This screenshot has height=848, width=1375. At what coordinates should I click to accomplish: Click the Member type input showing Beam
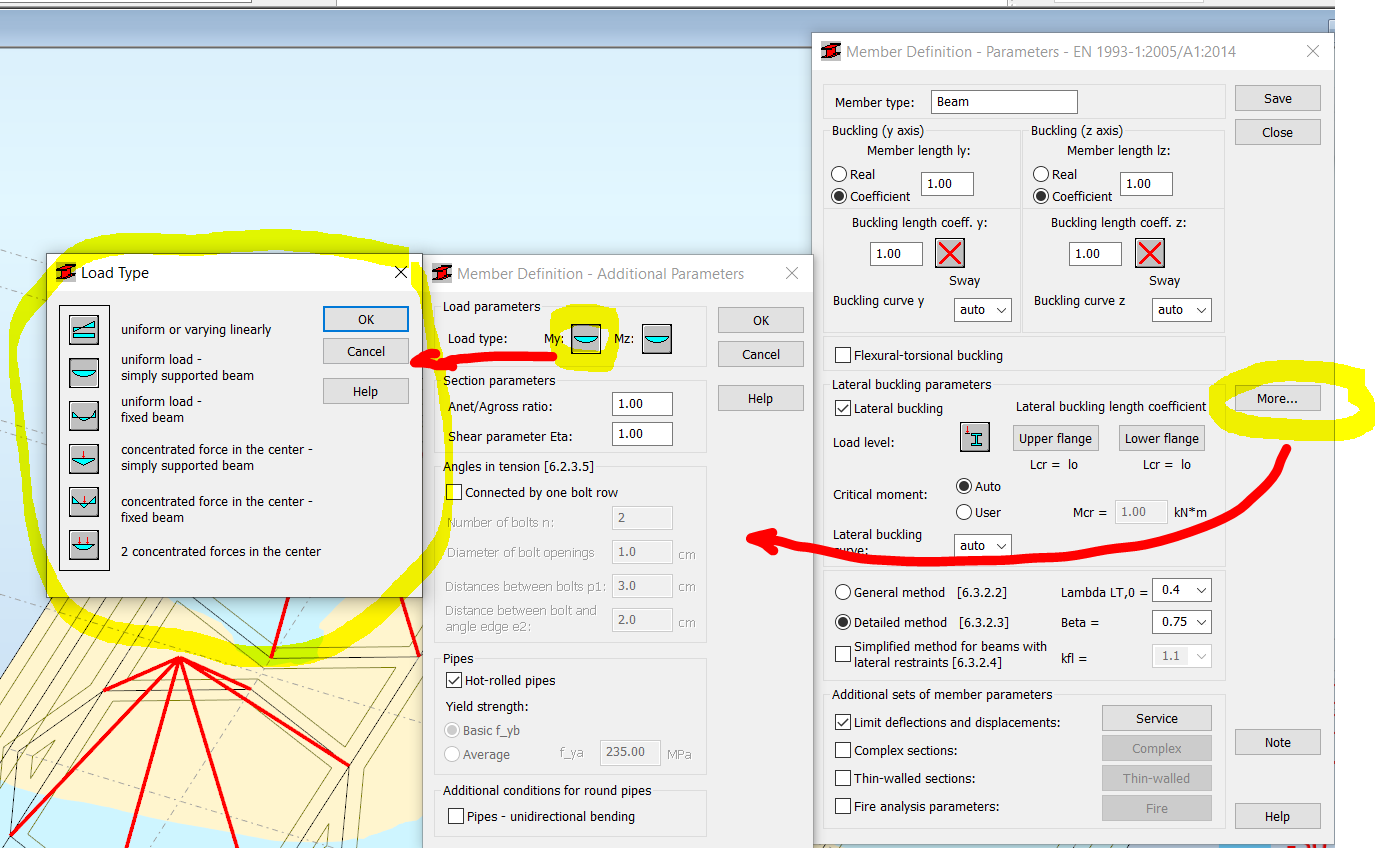tap(1003, 101)
